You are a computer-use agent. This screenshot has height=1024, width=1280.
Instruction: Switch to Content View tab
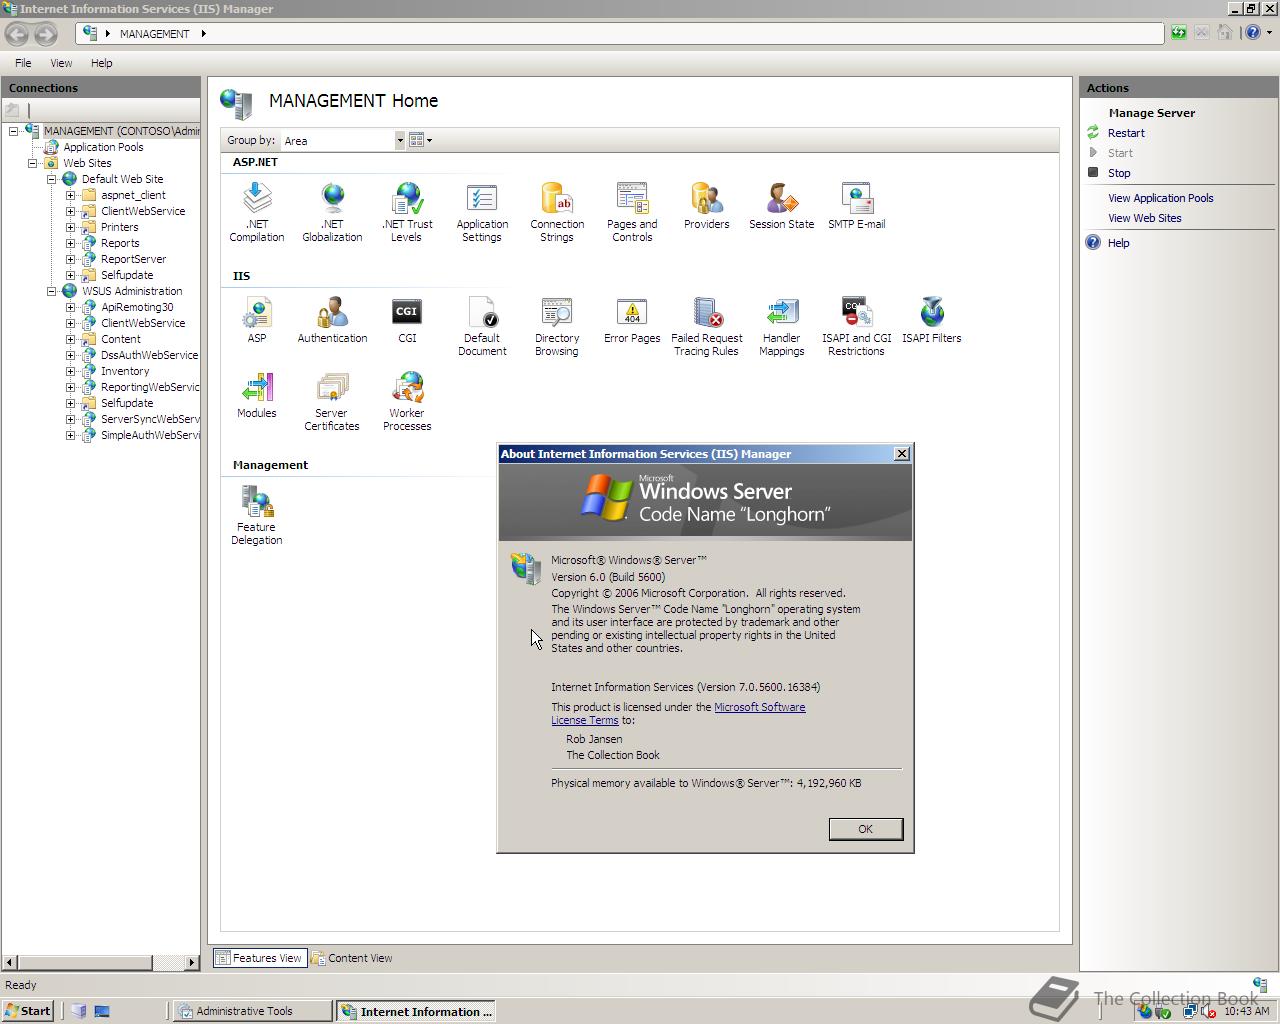(352, 958)
